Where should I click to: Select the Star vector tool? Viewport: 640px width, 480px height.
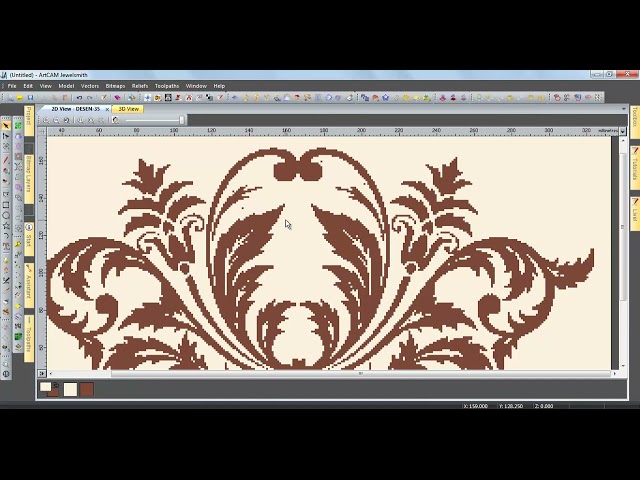click(x=6, y=226)
